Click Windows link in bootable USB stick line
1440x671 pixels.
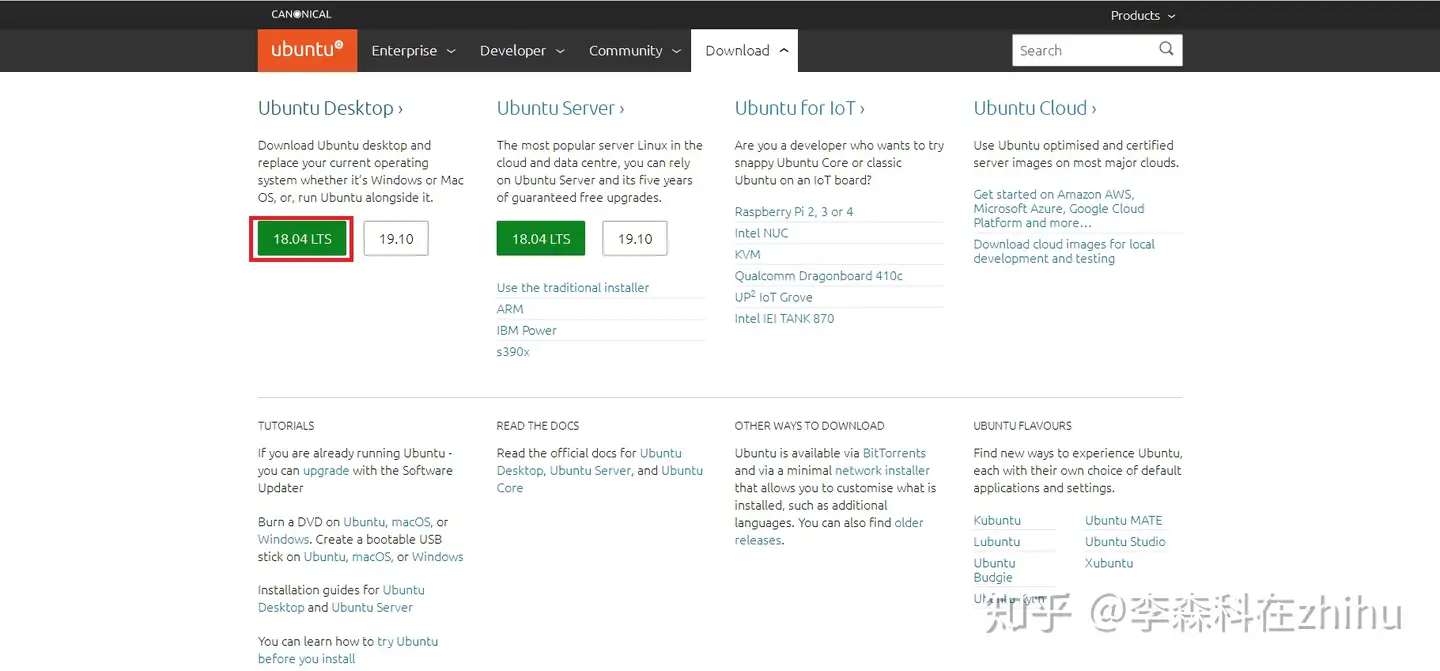click(x=438, y=557)
